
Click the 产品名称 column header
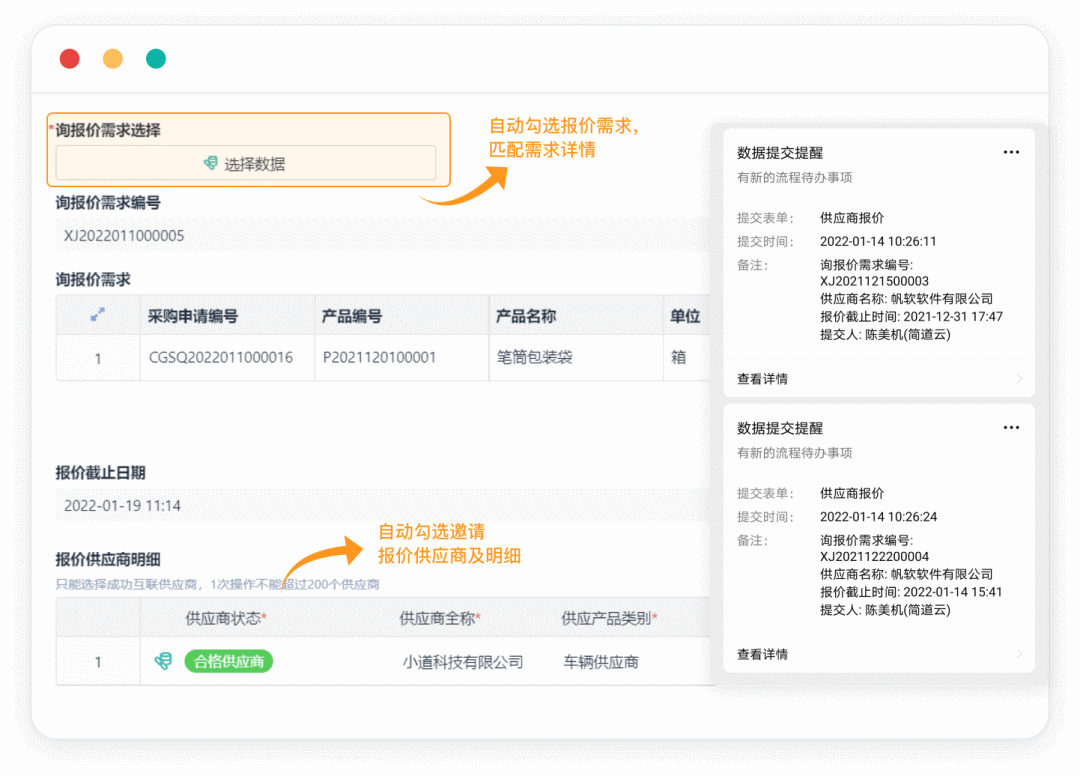click(526, 316)
